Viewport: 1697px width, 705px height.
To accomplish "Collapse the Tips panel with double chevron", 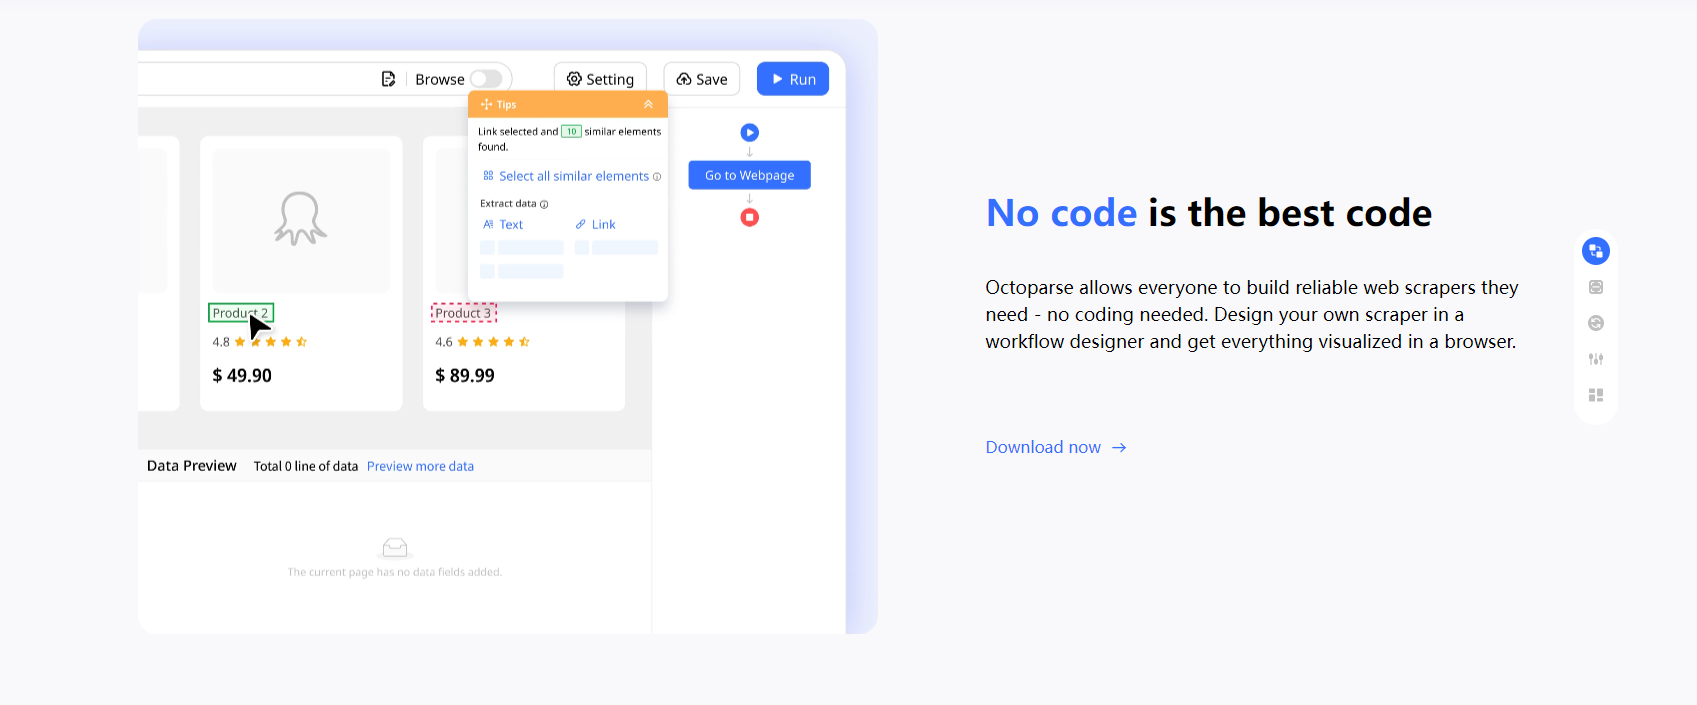I will pyautogui.click(x=648, y=104).
